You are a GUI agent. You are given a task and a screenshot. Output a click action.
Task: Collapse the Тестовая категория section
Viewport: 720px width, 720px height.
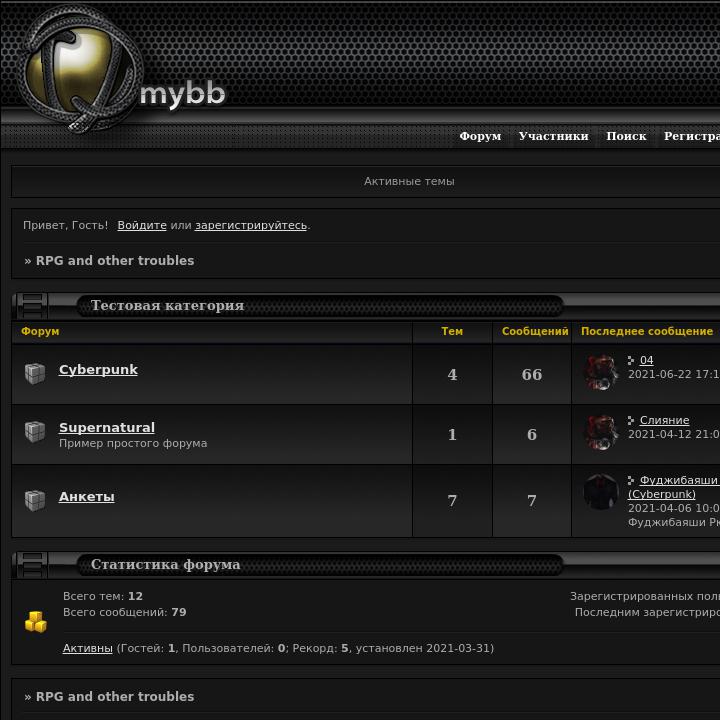(30, 305)
